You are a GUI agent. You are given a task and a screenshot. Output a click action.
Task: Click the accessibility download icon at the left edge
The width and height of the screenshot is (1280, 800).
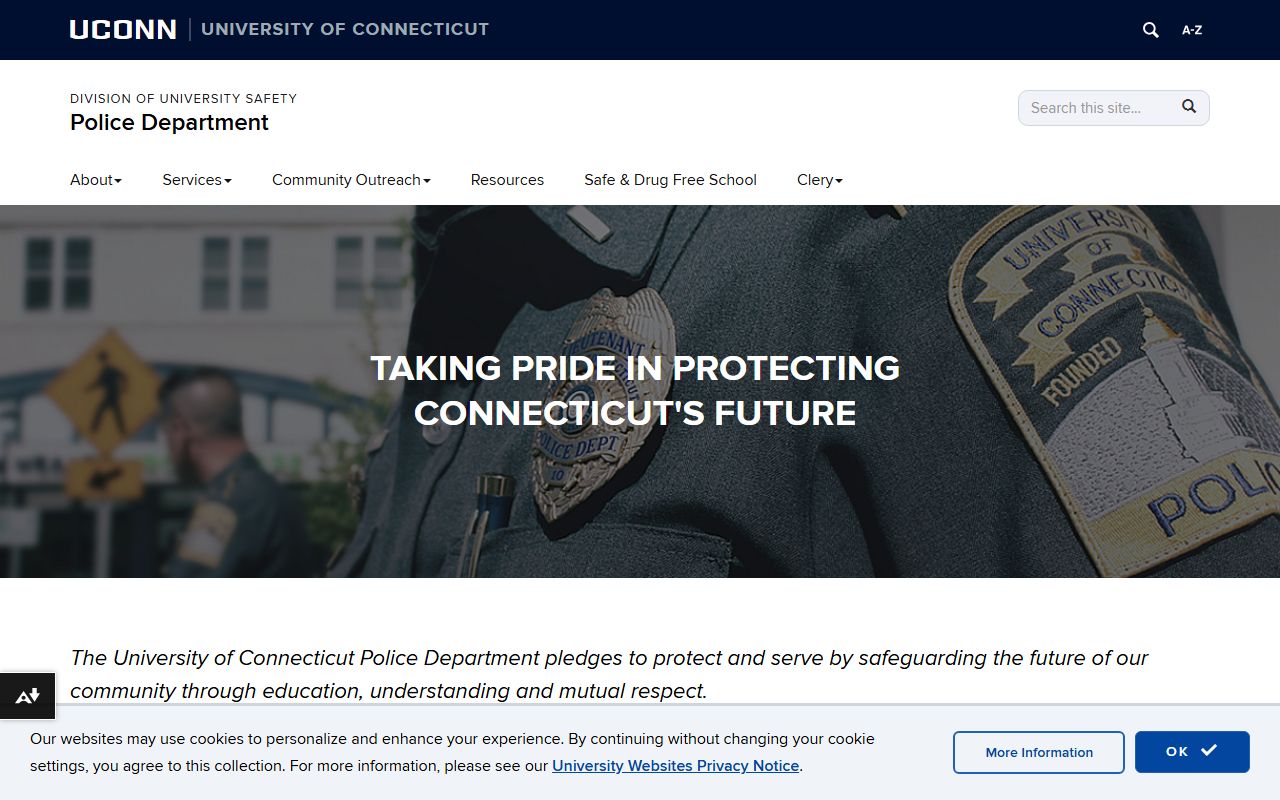(27, 696)
